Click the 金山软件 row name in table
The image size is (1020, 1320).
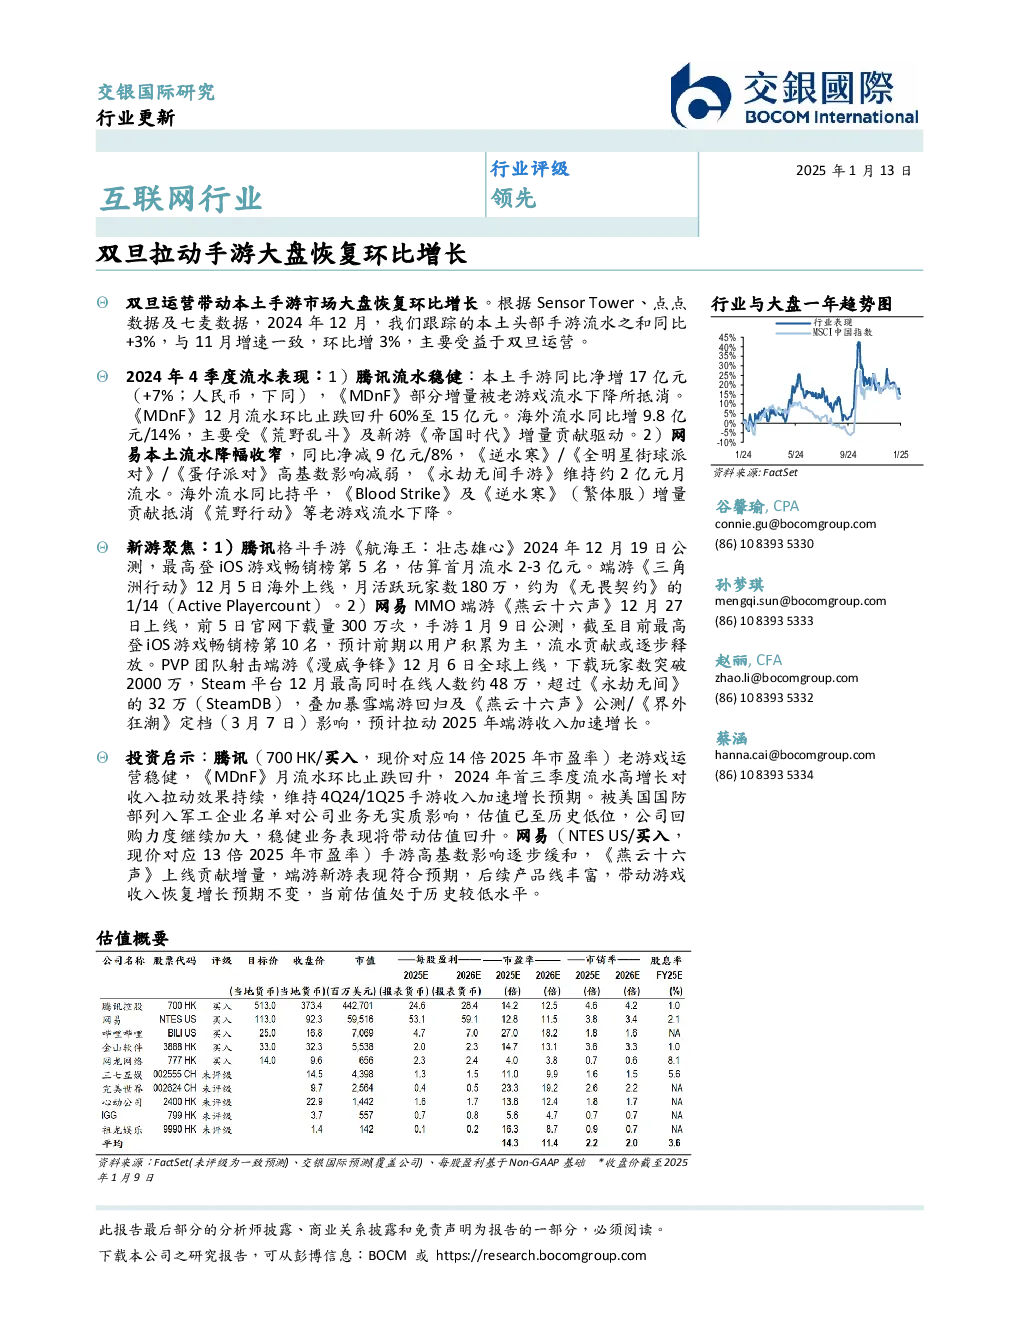click(x=122, y=1047)
